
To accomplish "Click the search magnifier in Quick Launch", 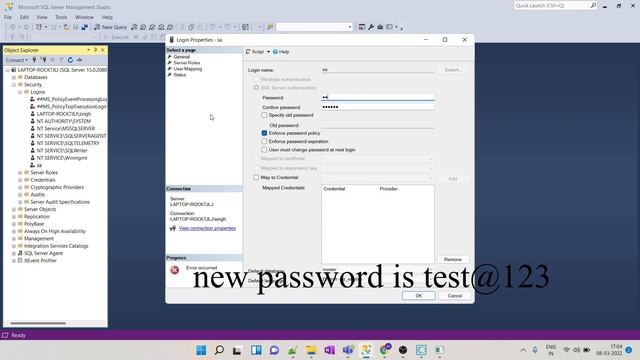I will point(593,5).
